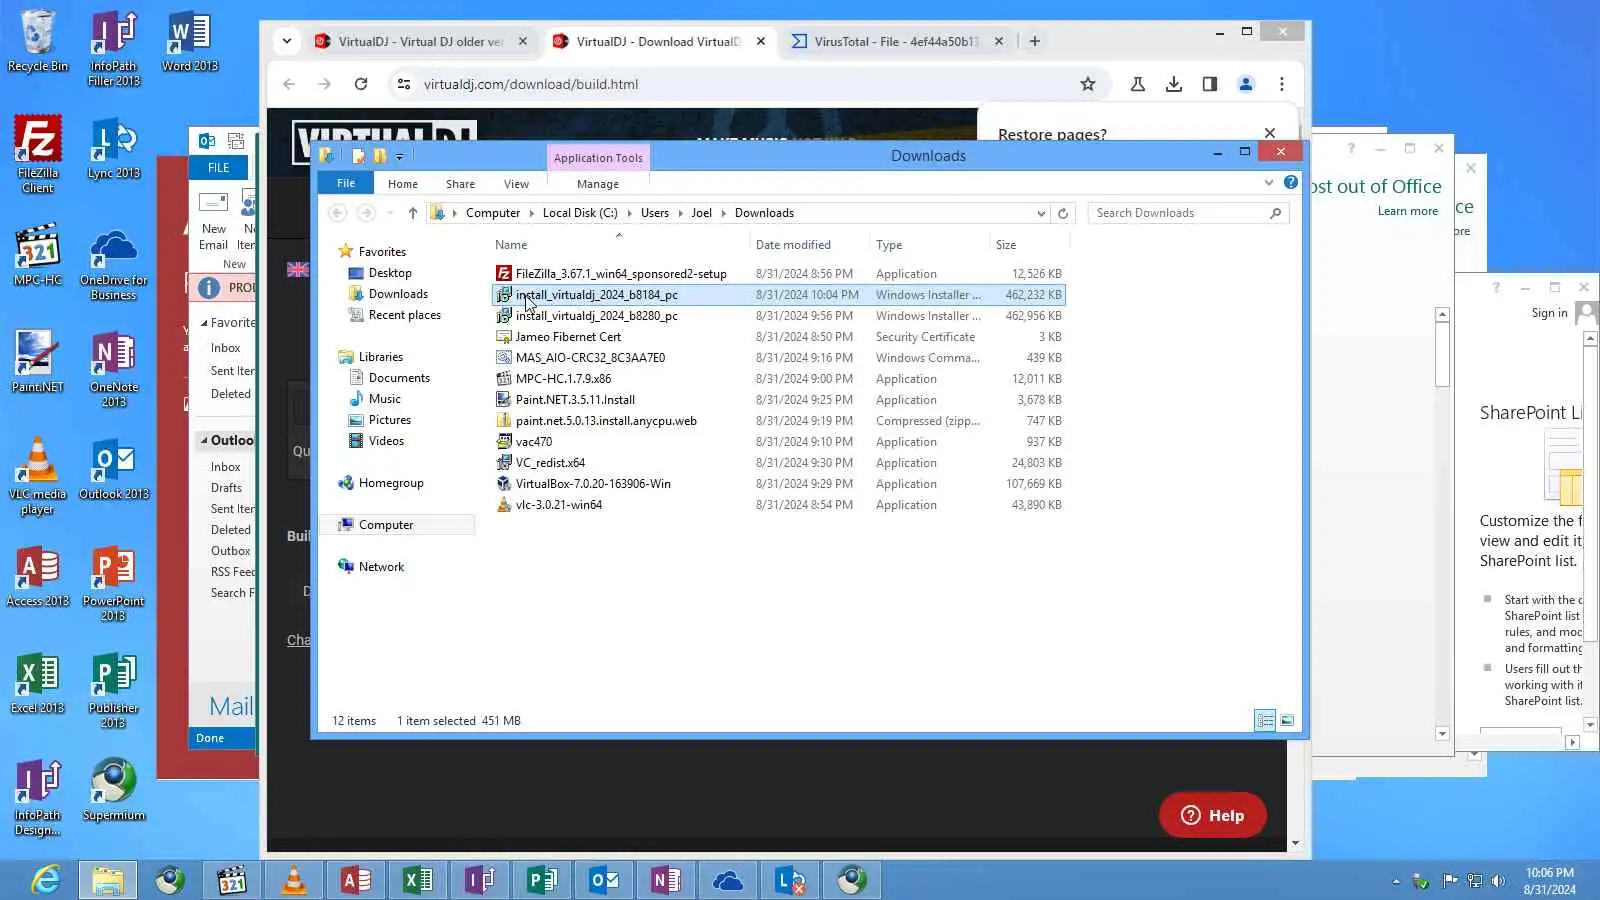This screenshot has height=900, width=1600.
Task: Click the Learn more link in Office window
Action: point(1408,211)
